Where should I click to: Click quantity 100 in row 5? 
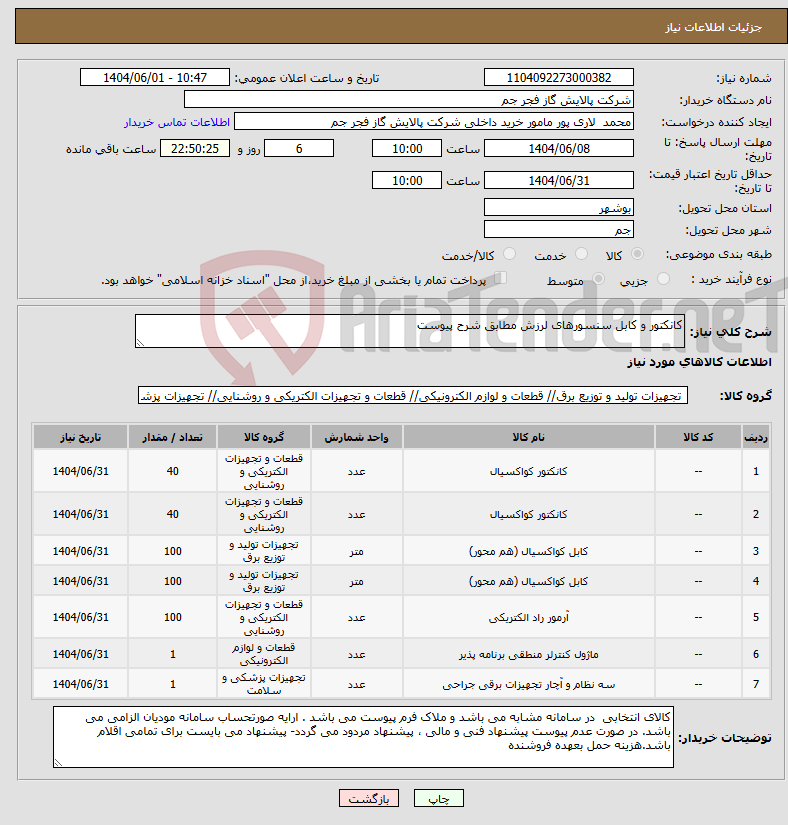(x=173, y=617)
